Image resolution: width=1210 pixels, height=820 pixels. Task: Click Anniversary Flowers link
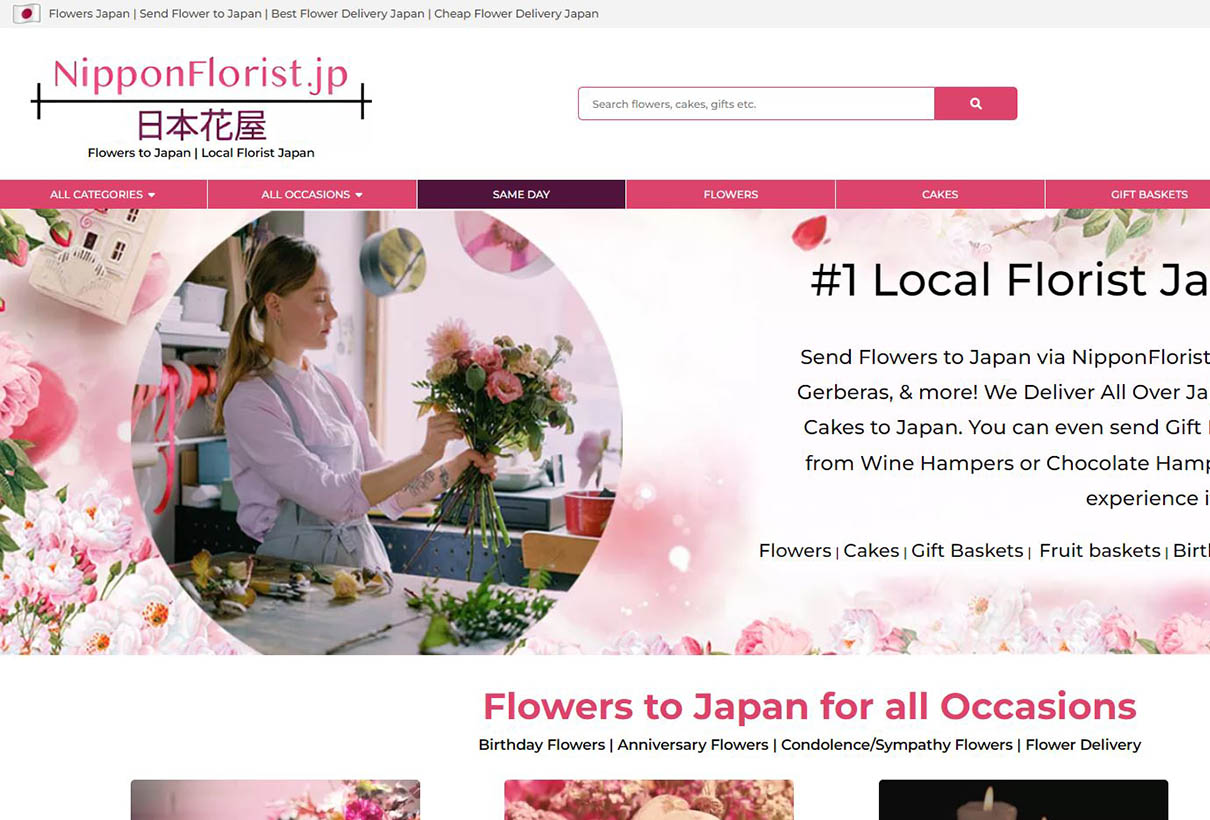[x=693, y=745]
